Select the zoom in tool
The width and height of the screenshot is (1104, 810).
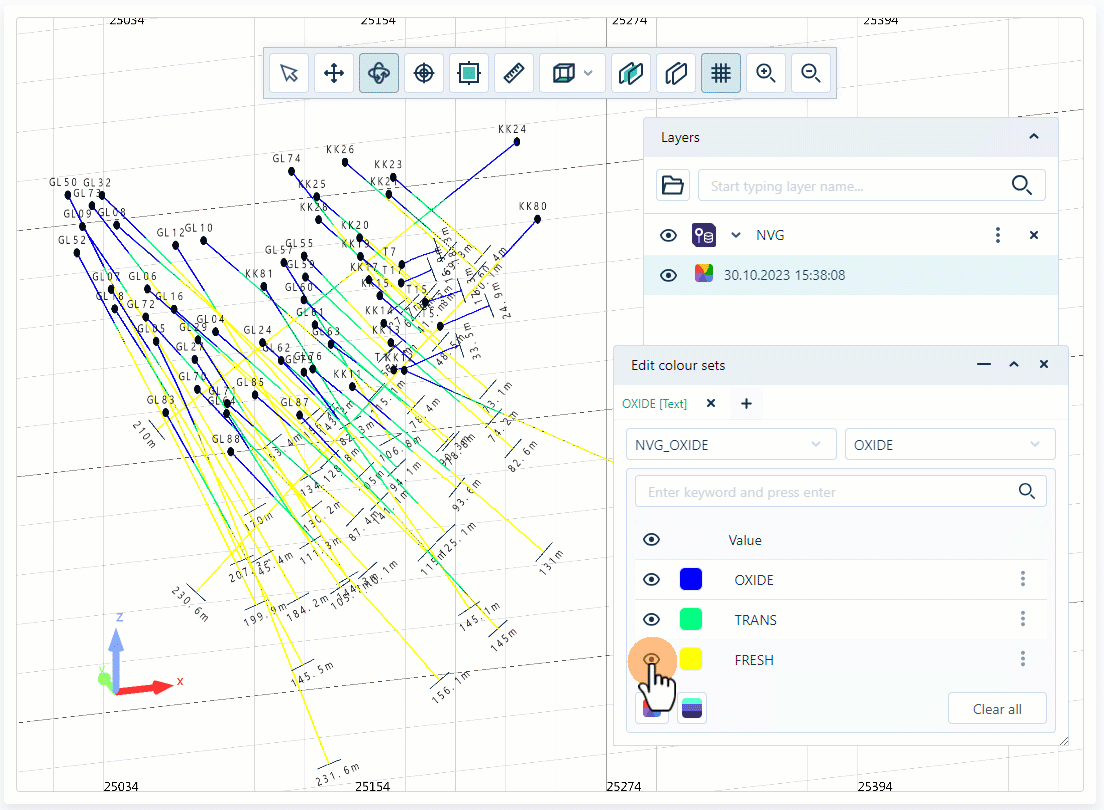(765, 72)
